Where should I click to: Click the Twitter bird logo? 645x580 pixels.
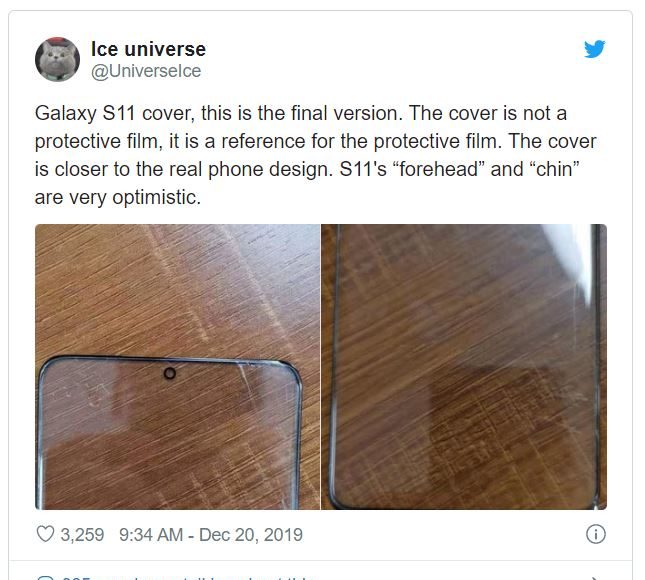coord(594,49)
